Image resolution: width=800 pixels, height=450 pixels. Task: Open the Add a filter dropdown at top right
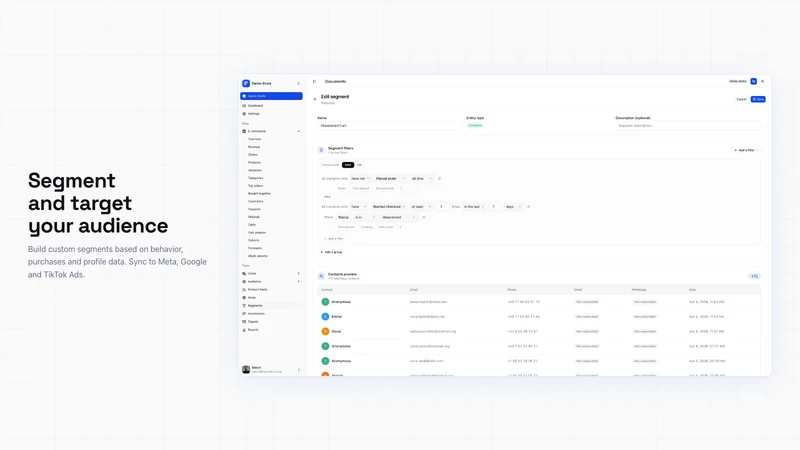746,151
